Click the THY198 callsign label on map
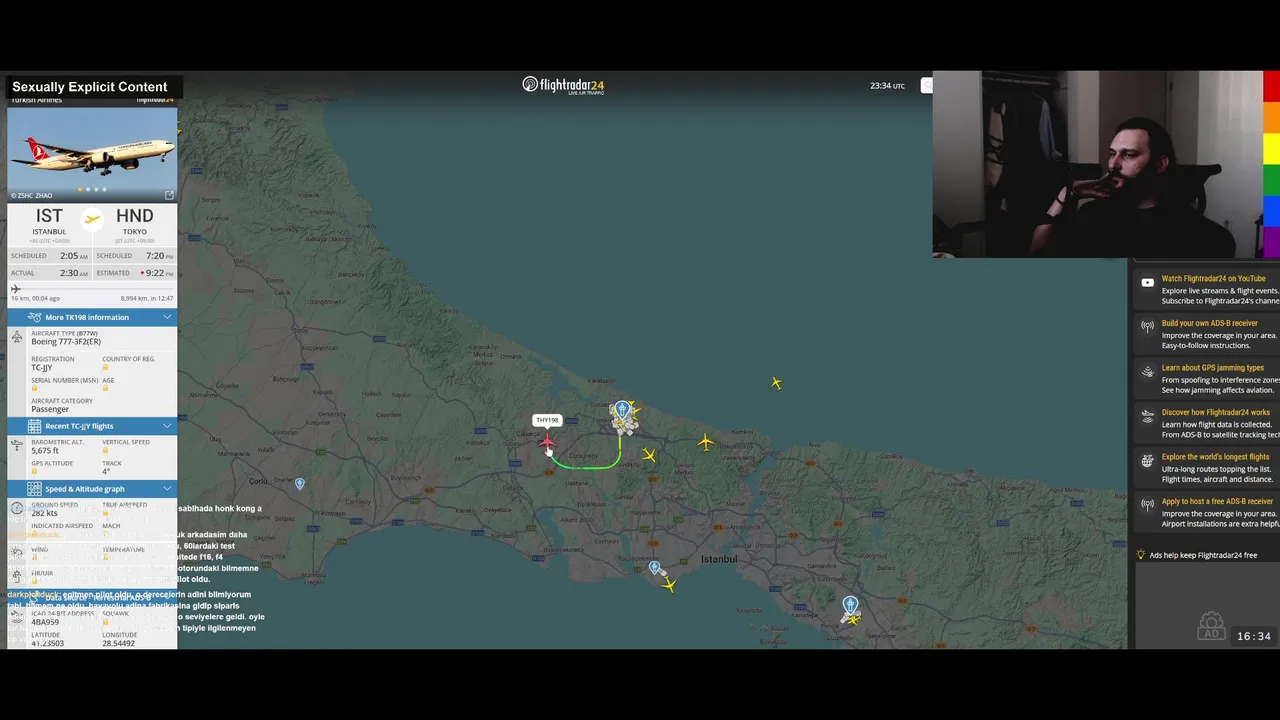The image size is (1280, 720). pos(547,421)
